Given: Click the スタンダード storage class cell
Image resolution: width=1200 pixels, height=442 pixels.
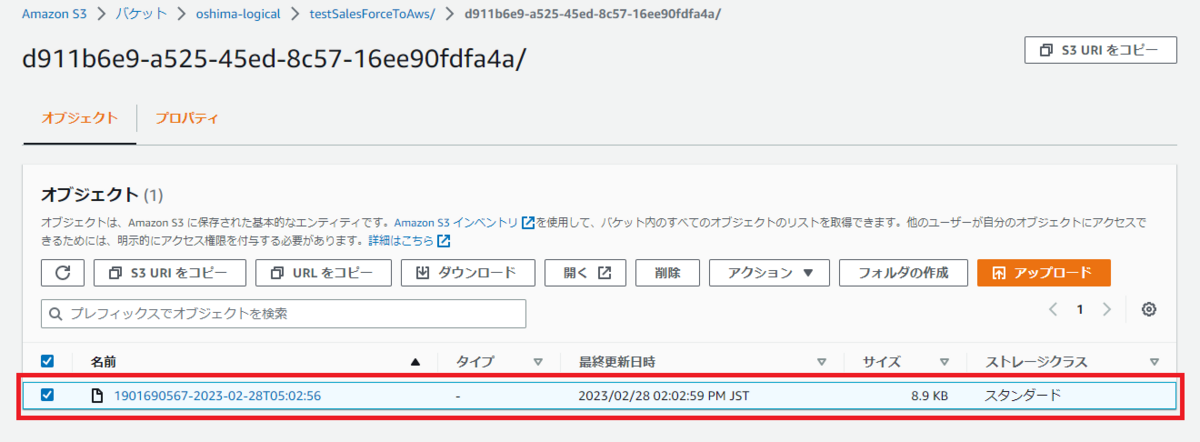Looking at the screenshot, I should coord(1023,396).
